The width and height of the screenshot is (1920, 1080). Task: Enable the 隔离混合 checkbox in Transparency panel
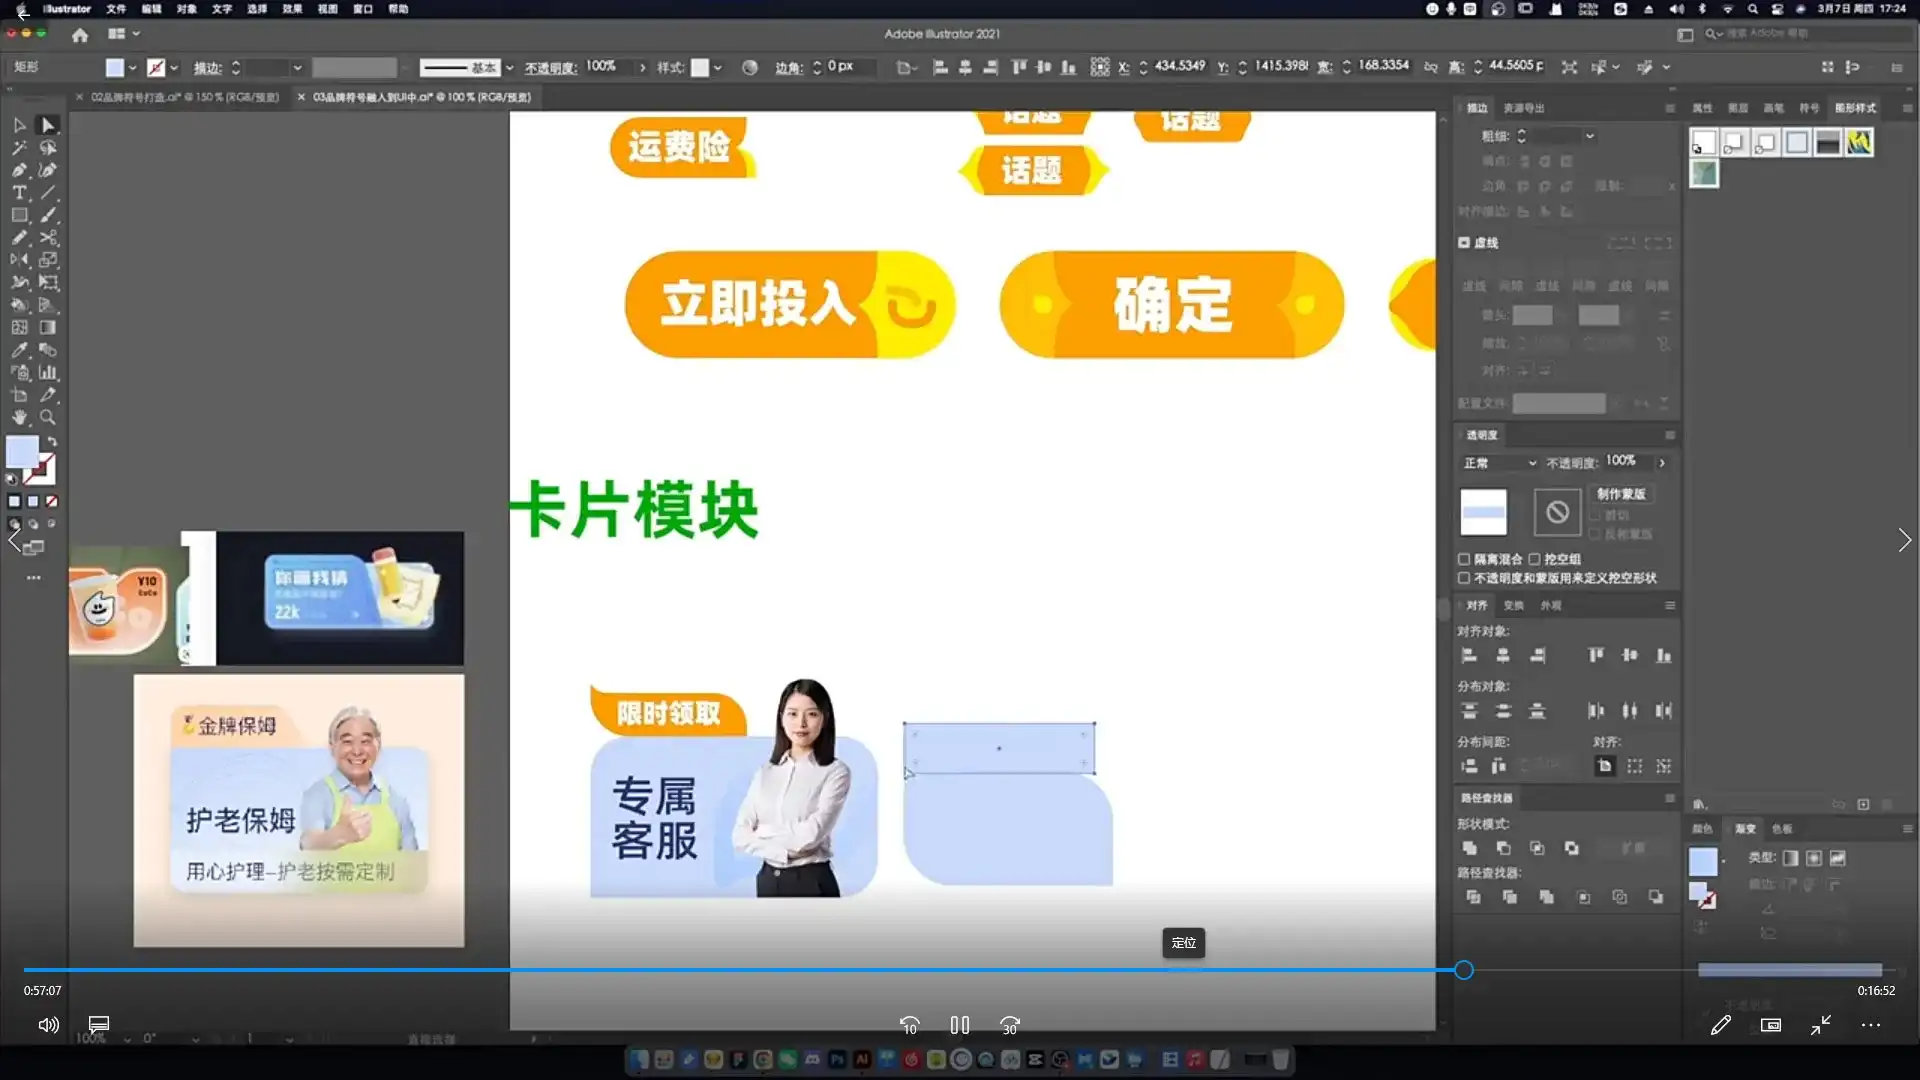click(1465, 559)
